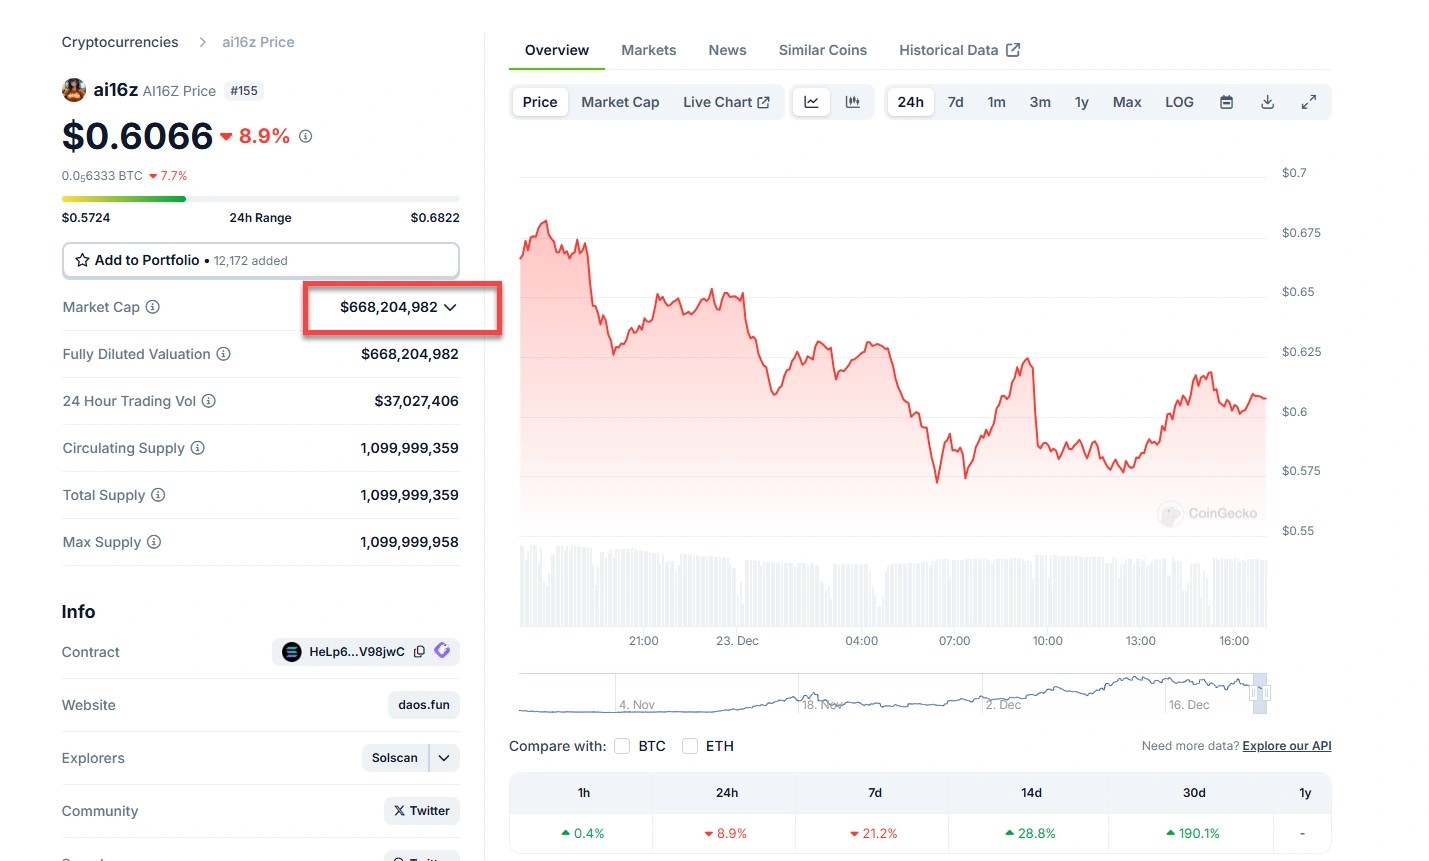Open the Explorers dropdown arrow
This screenshot has height=861, width=1429.
coord(444,758)
